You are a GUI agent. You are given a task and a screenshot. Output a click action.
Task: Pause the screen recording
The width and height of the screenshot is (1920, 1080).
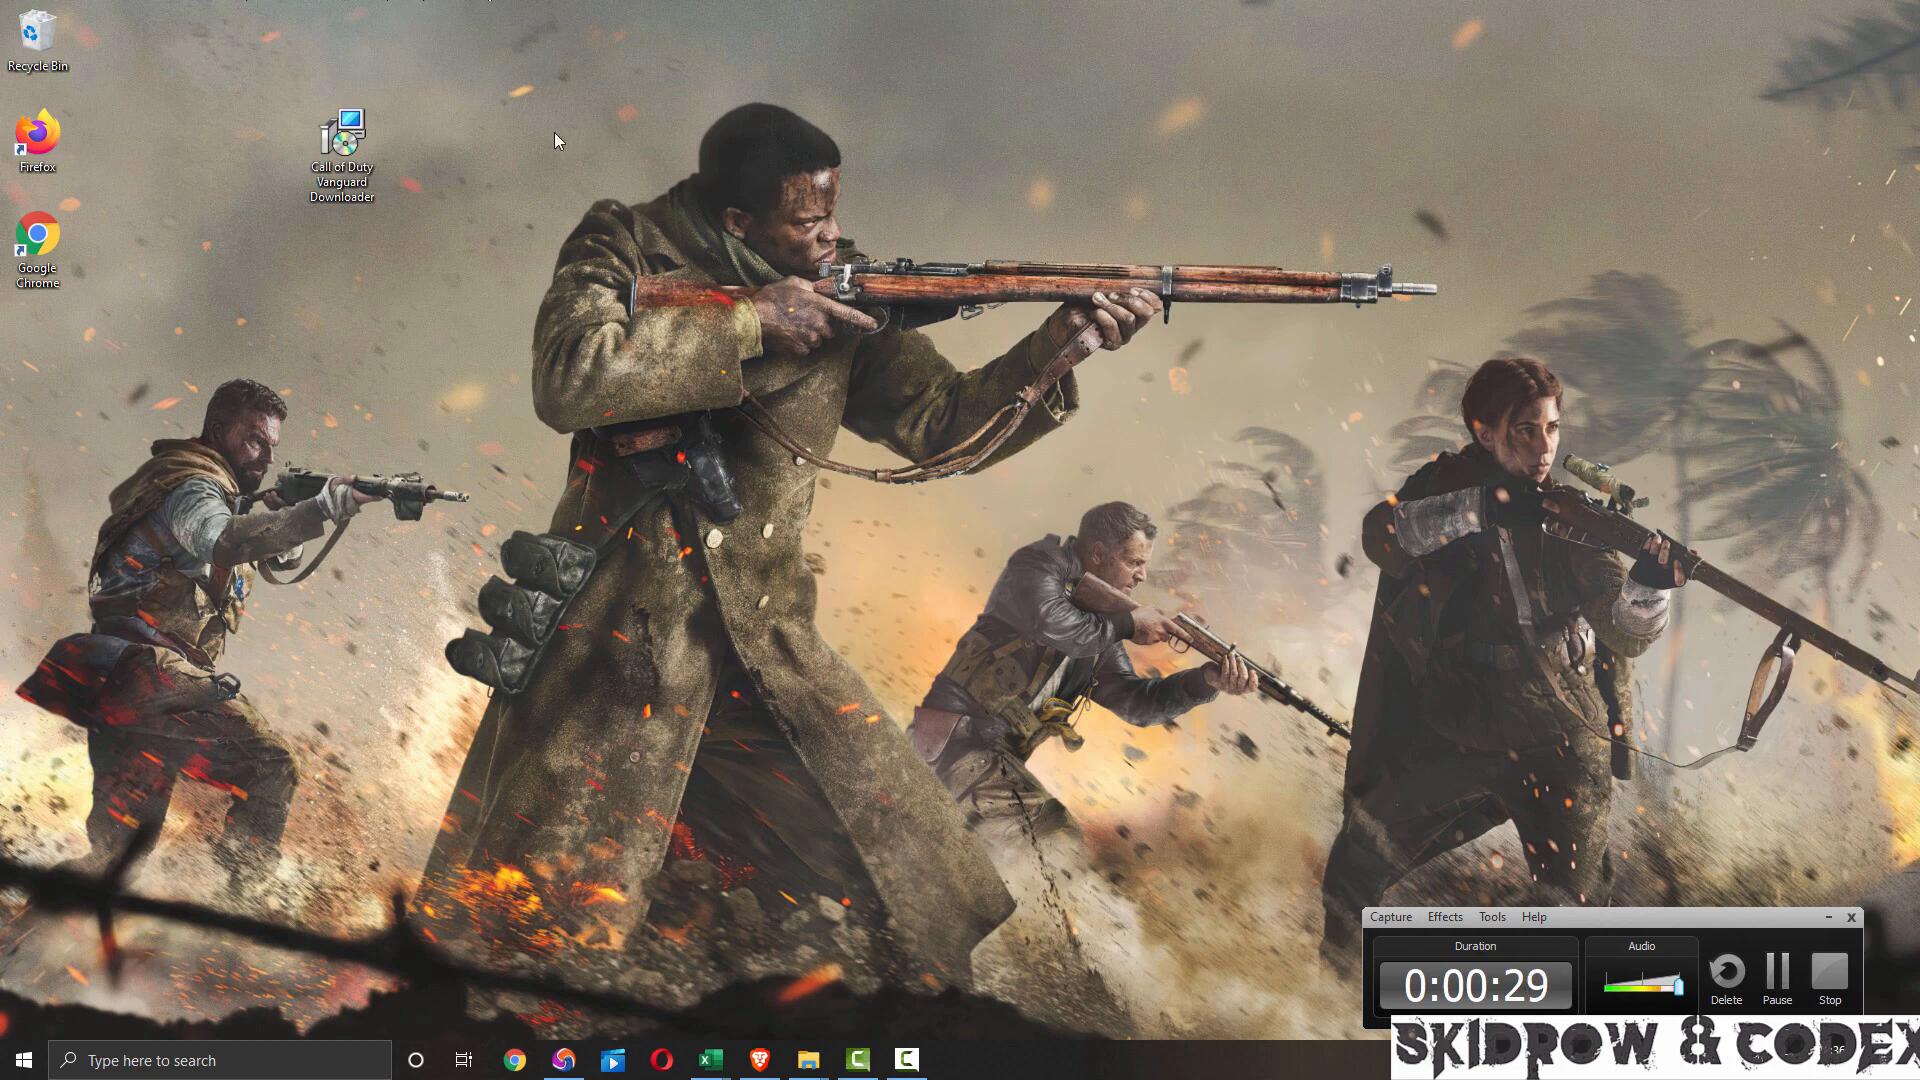coord(1777,973)
